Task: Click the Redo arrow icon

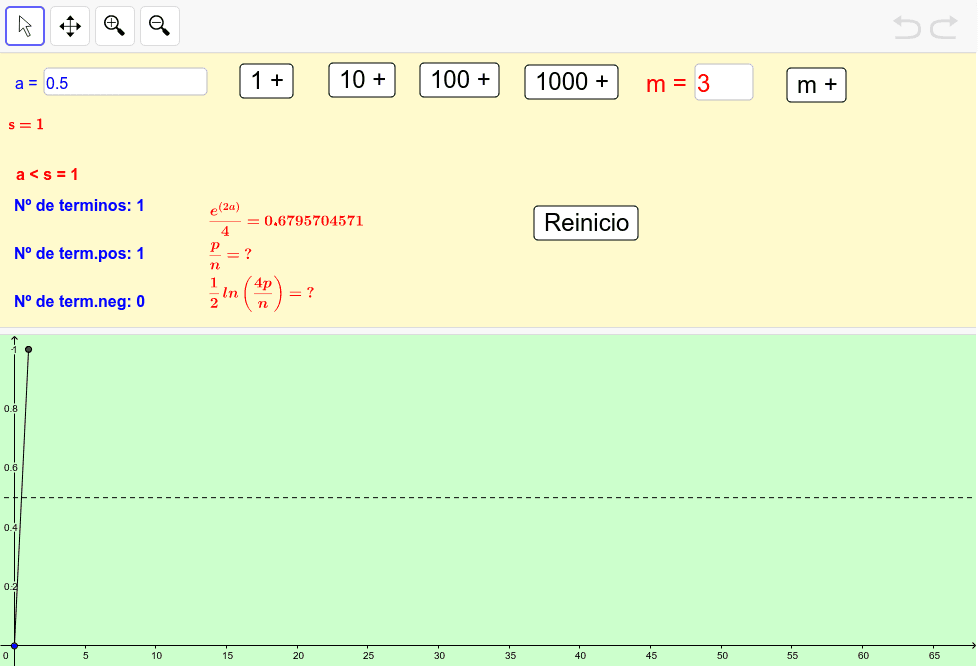Action: tap(944, 27)
